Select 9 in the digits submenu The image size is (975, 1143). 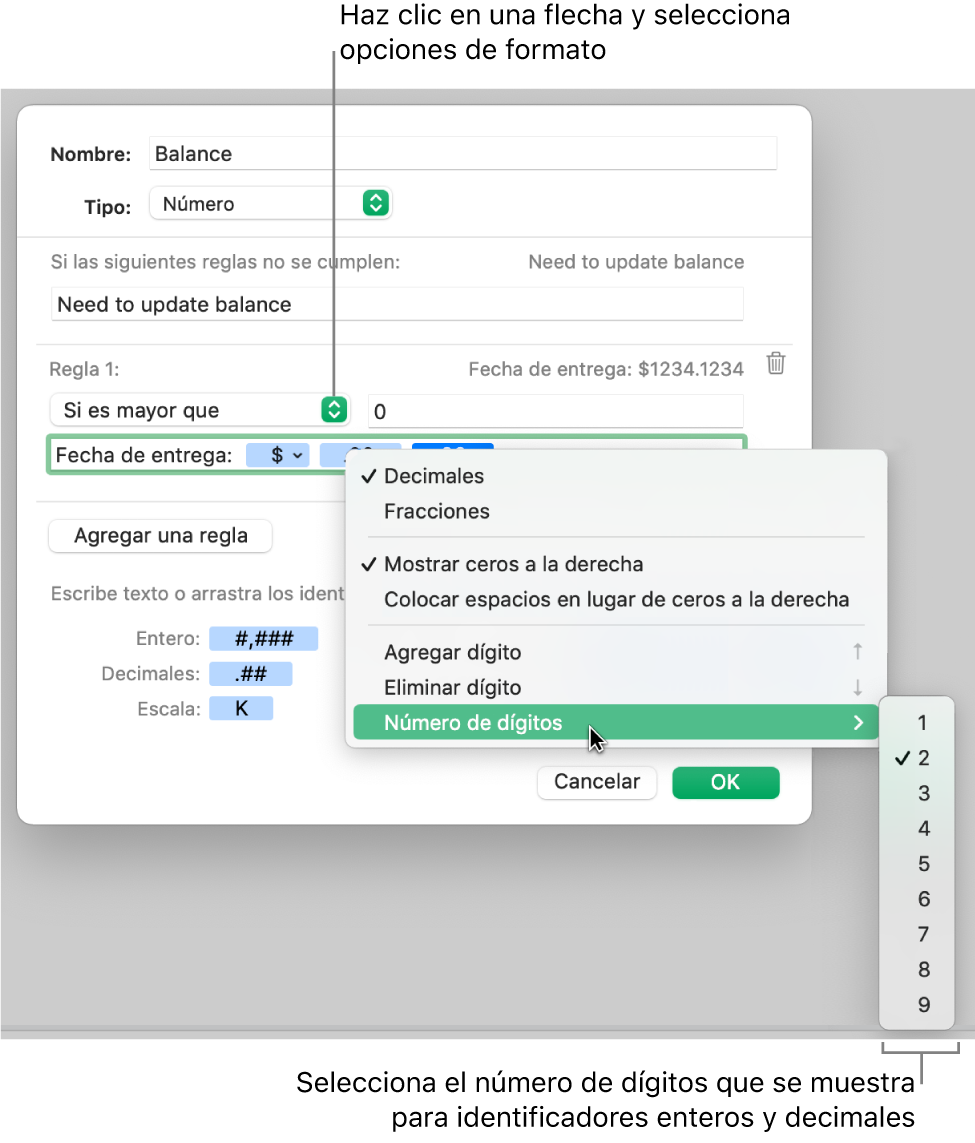pos(917,1004)
